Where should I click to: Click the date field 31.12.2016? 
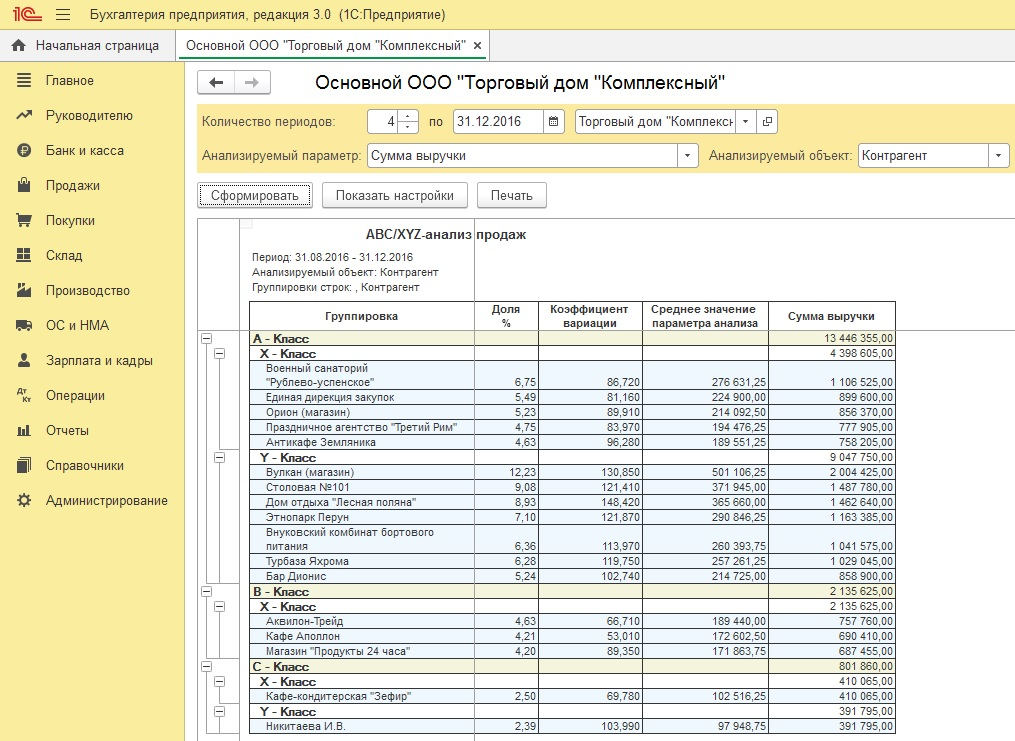pos(498,122)
